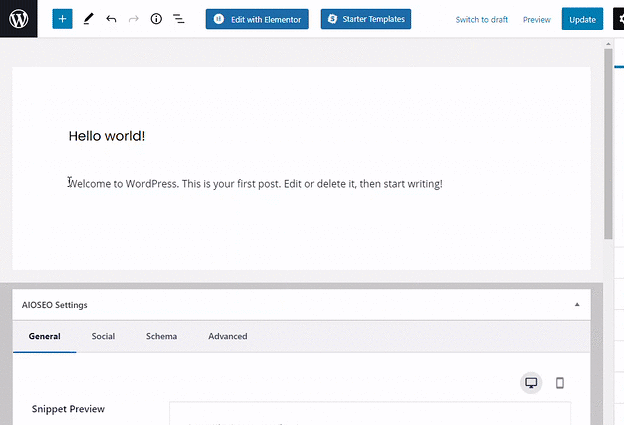
Task: Open Starter Templates
Action: pyautogui.click(x=366, y=19)
